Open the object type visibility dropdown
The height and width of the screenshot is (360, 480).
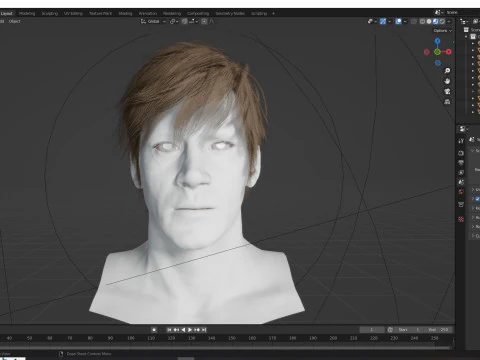(x=372, y=21)
